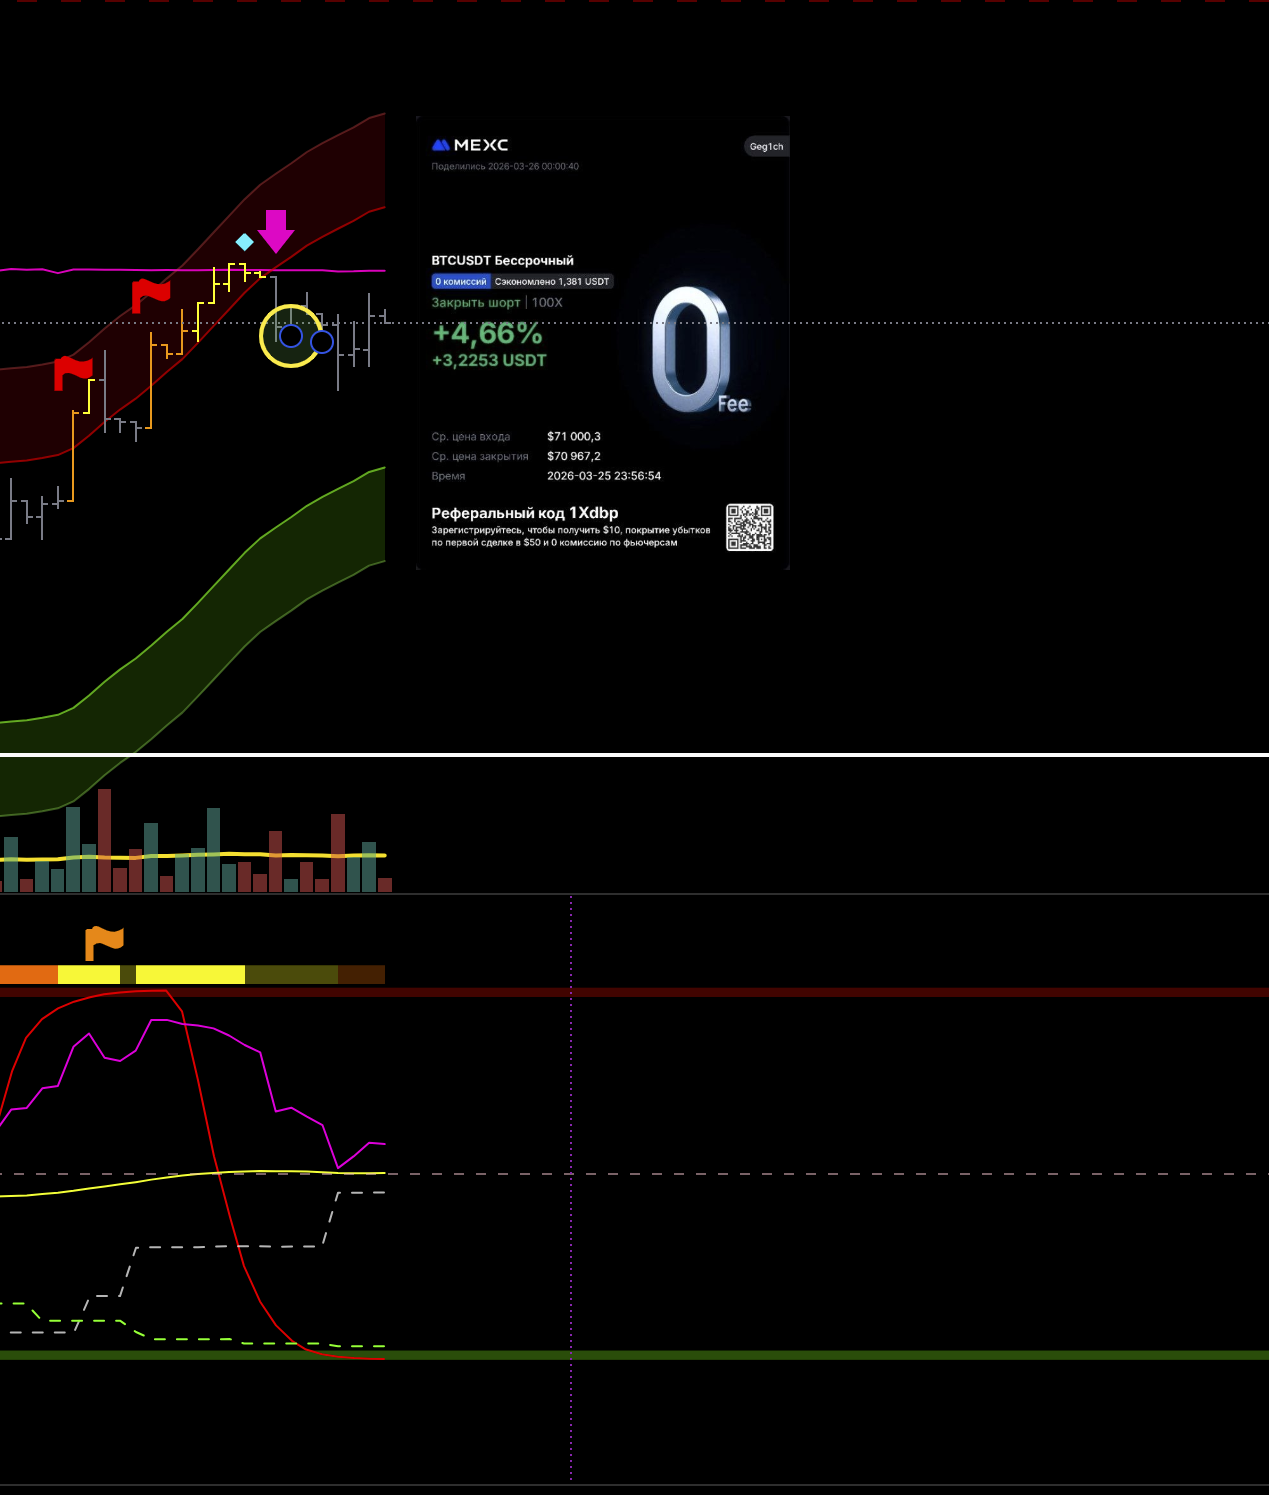Click the MEXC logo on share card
The width and height of the screenshot is (1269, 1495).
[x=470, y=145]
